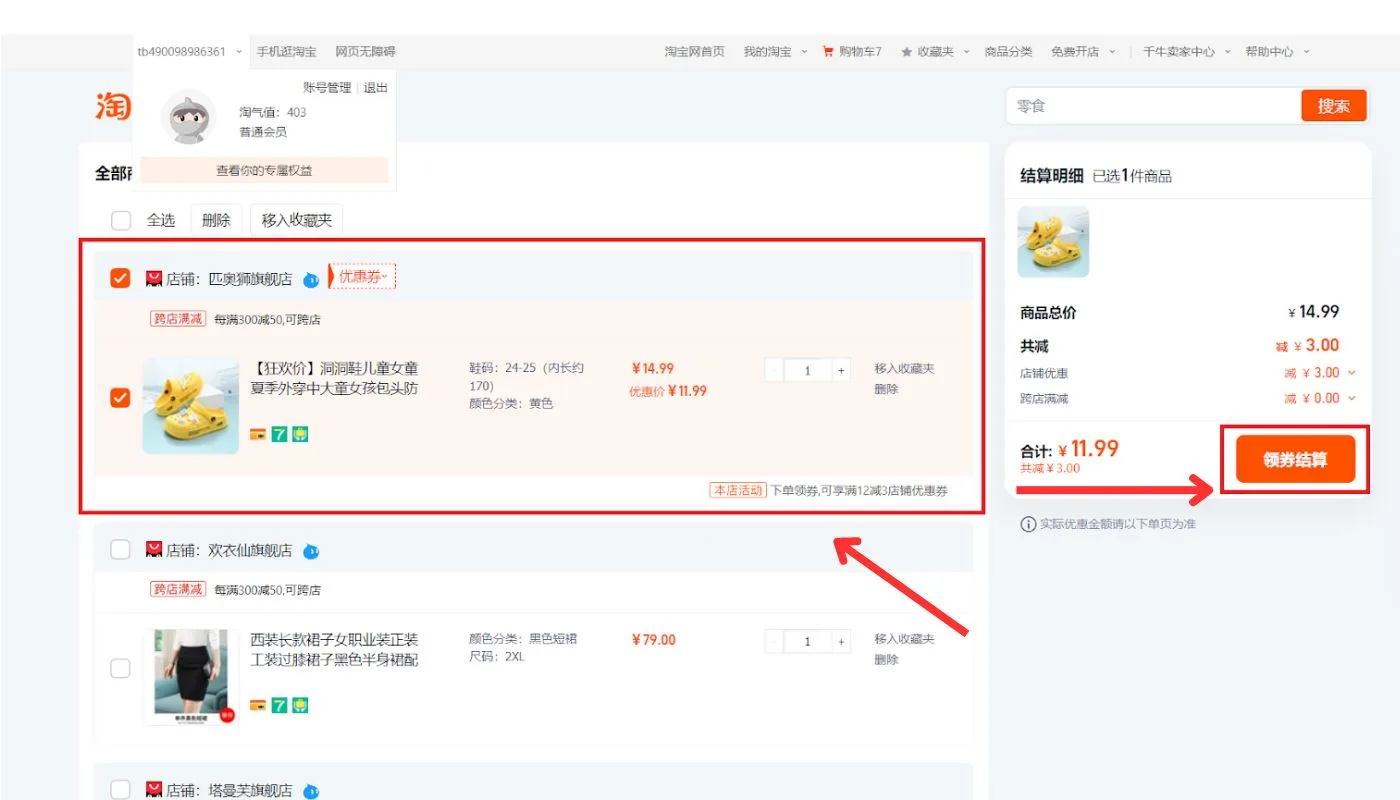Click the search input field showing 零食
Screen dimensions: 1400x800
pyautogui.click(x=1153, y=106)
